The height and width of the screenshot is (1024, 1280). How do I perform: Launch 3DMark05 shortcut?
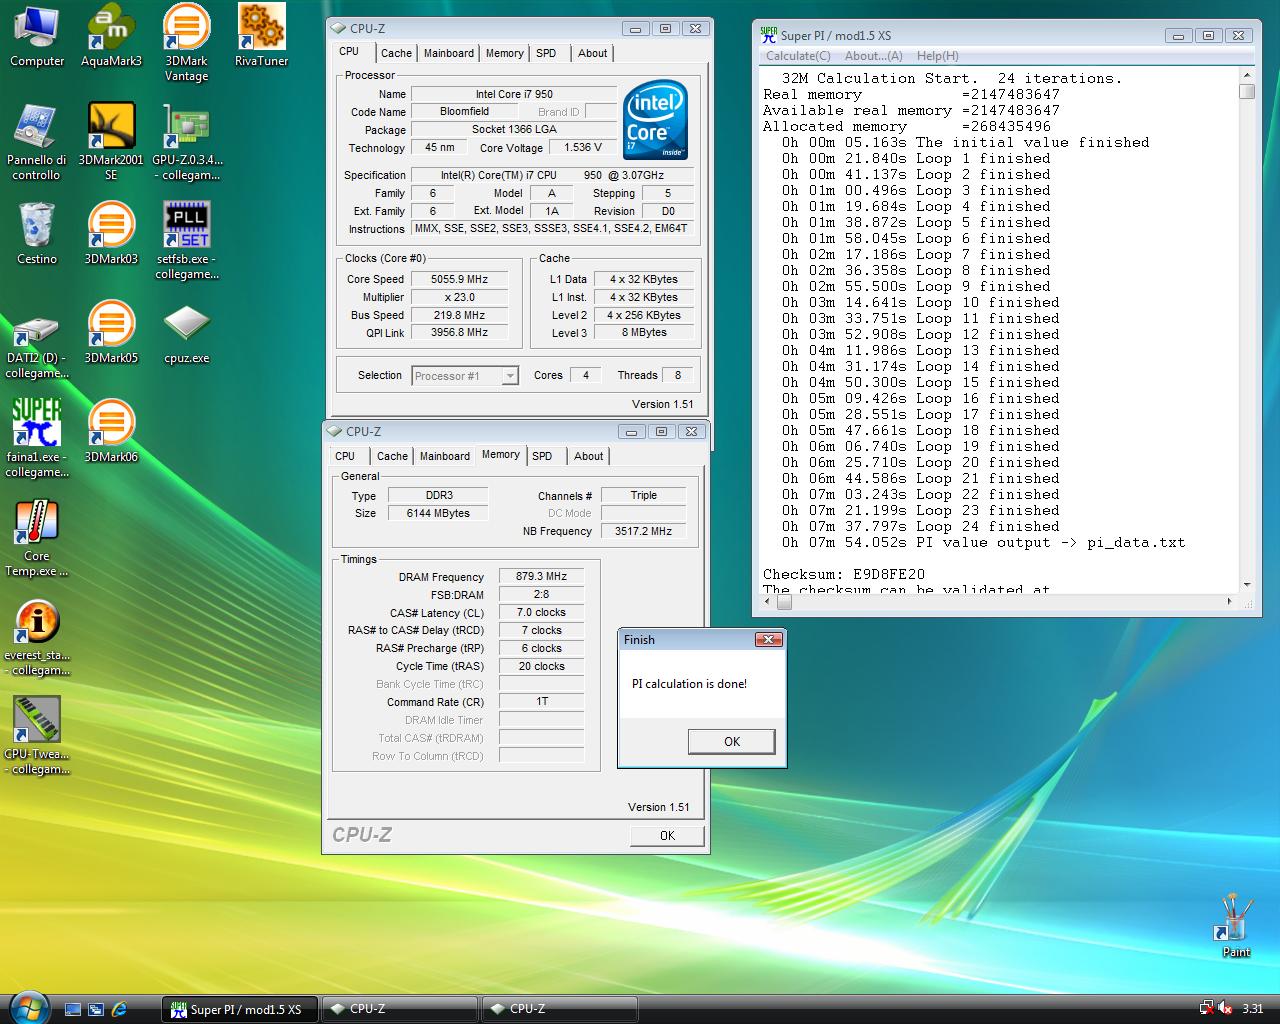click(x=111, y=333)
